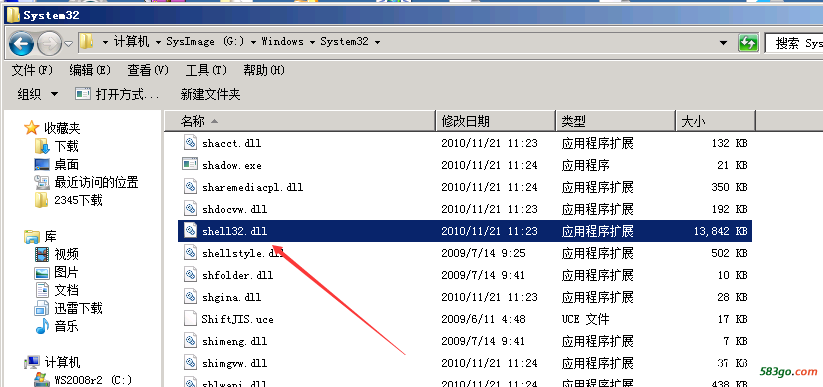
Task: Select the sharemediacpl.dll file name
Action: click(x=252, y=187)
